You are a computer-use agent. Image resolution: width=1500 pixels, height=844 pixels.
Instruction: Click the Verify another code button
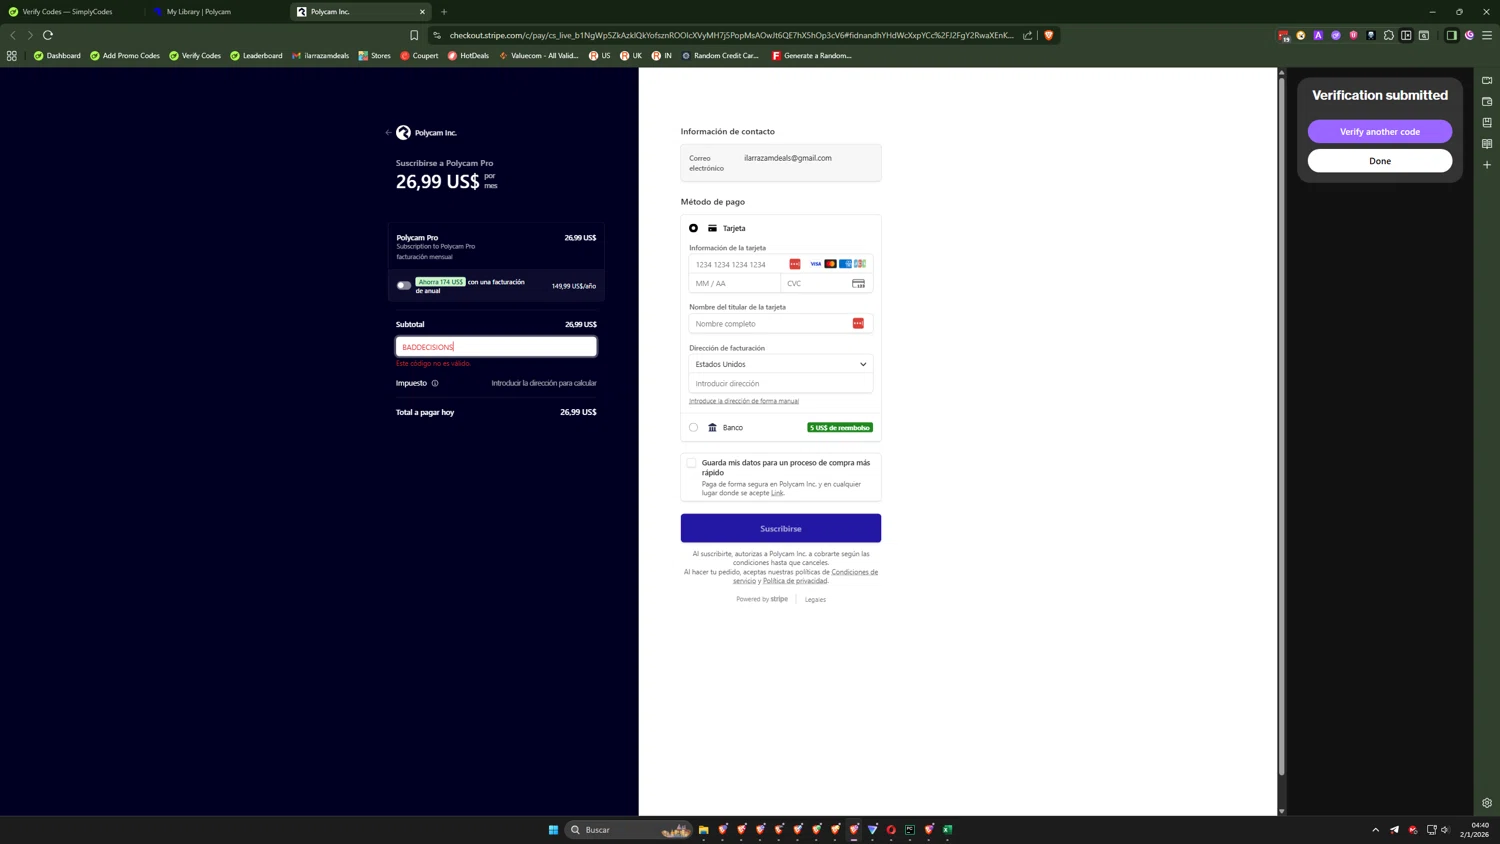coord(1380,132)
